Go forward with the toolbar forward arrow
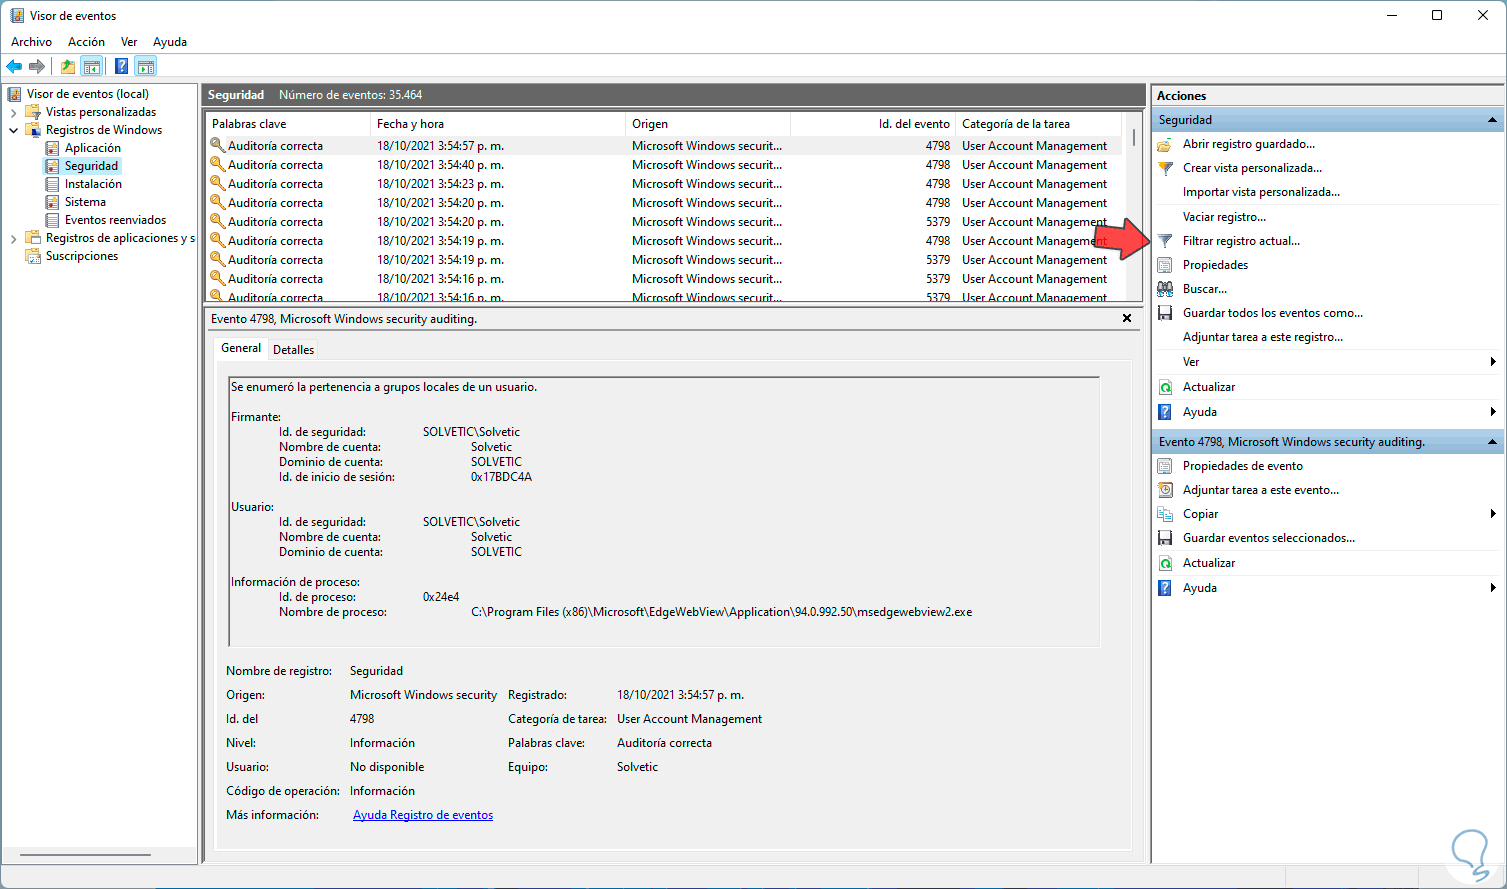1507x889 pixels. point(37,67)
